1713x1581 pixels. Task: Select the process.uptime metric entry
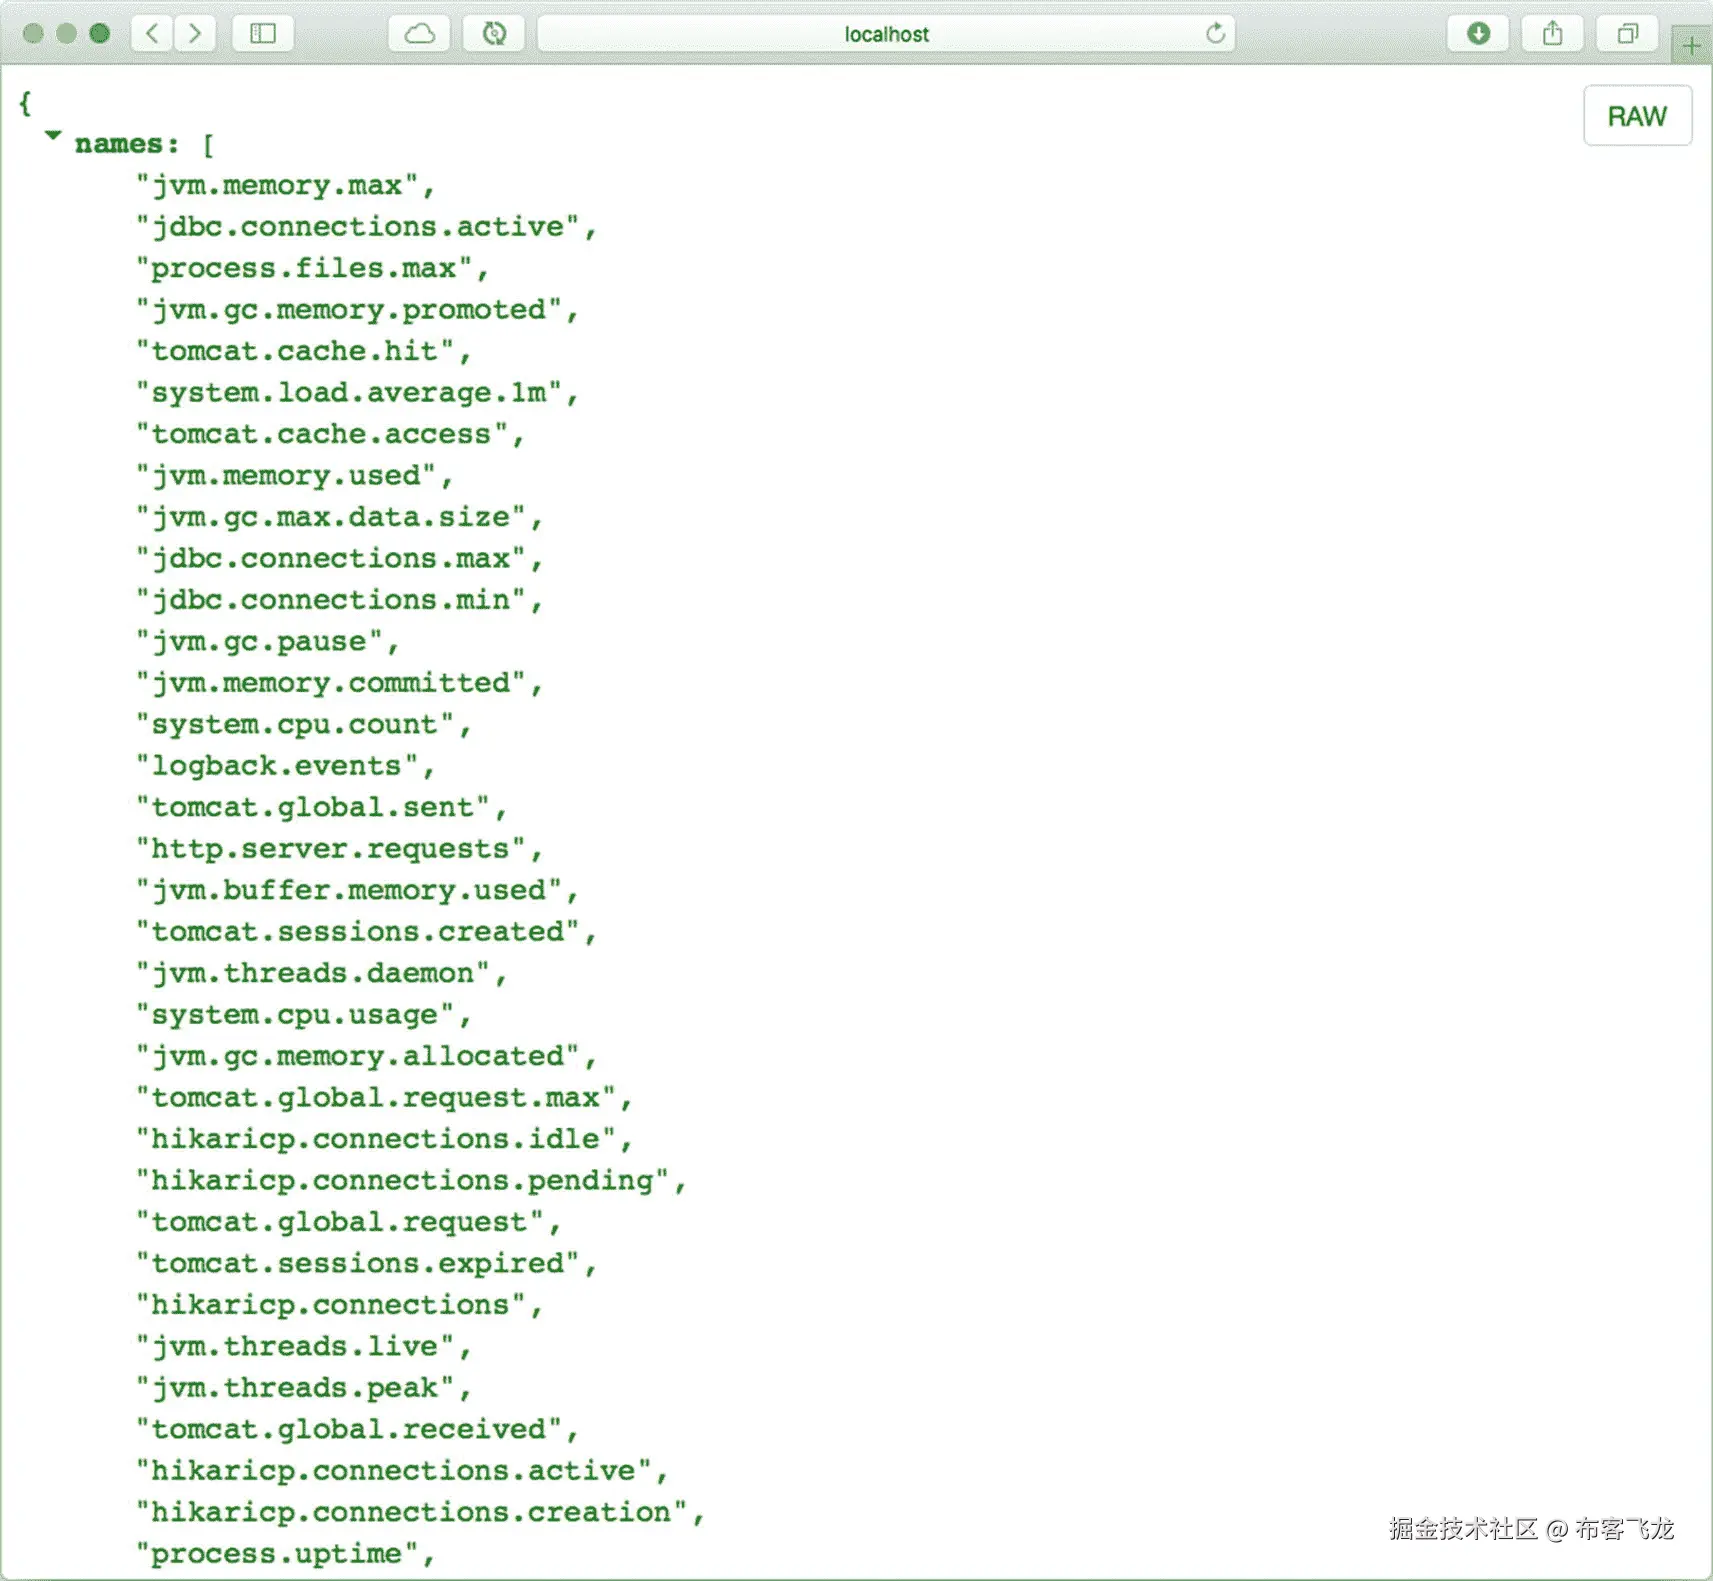coord(283,1553)
